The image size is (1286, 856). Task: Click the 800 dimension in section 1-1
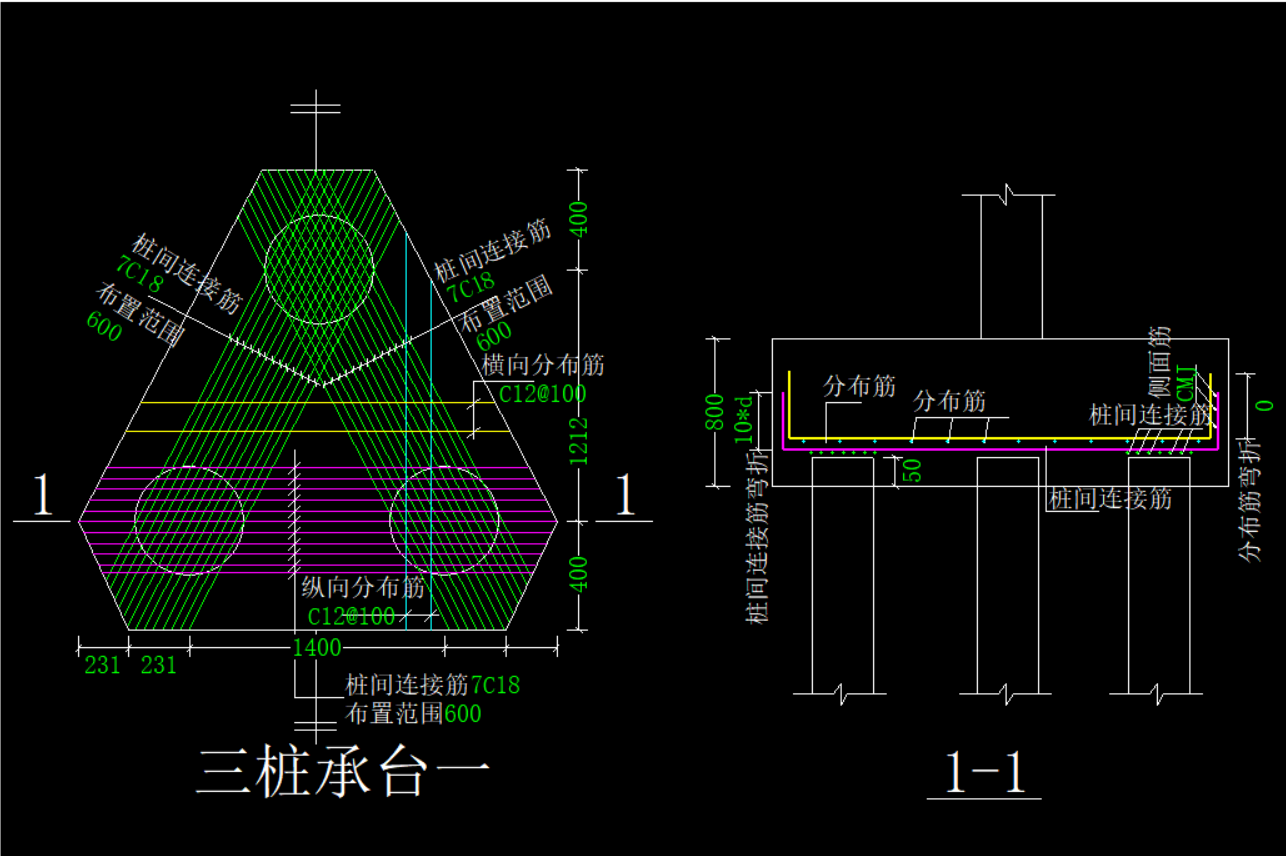pos(716,412)
